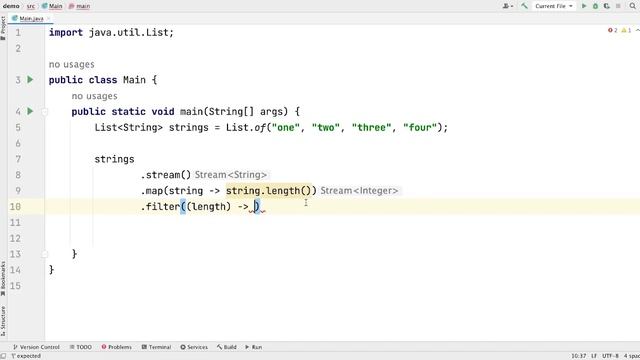Open the TODO tool window
640x360 pixels.
click(80, 347)
